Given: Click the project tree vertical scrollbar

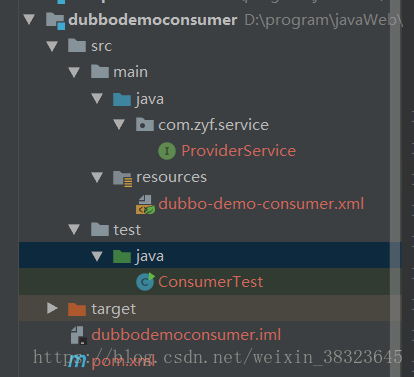Looking at the screenshot, I should (395, 188).
